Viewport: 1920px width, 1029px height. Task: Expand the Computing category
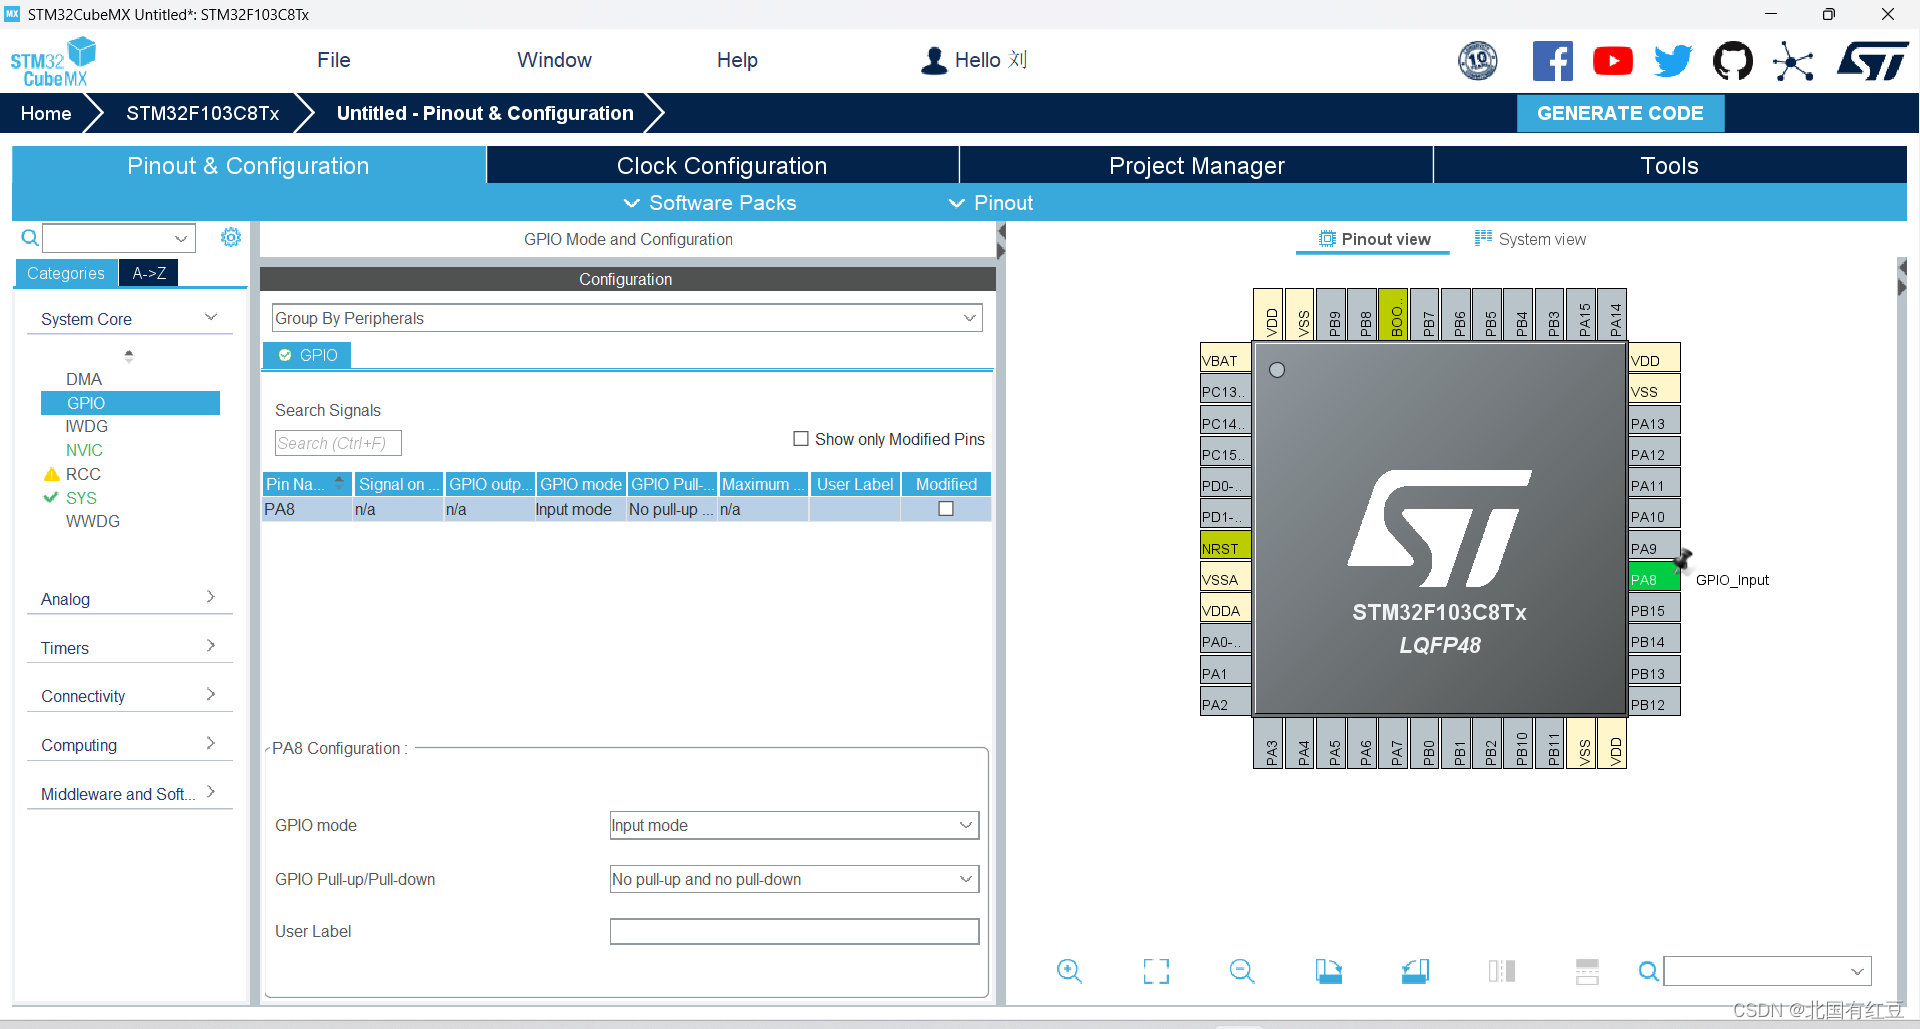pyautogui.click(x=129, y=745)
